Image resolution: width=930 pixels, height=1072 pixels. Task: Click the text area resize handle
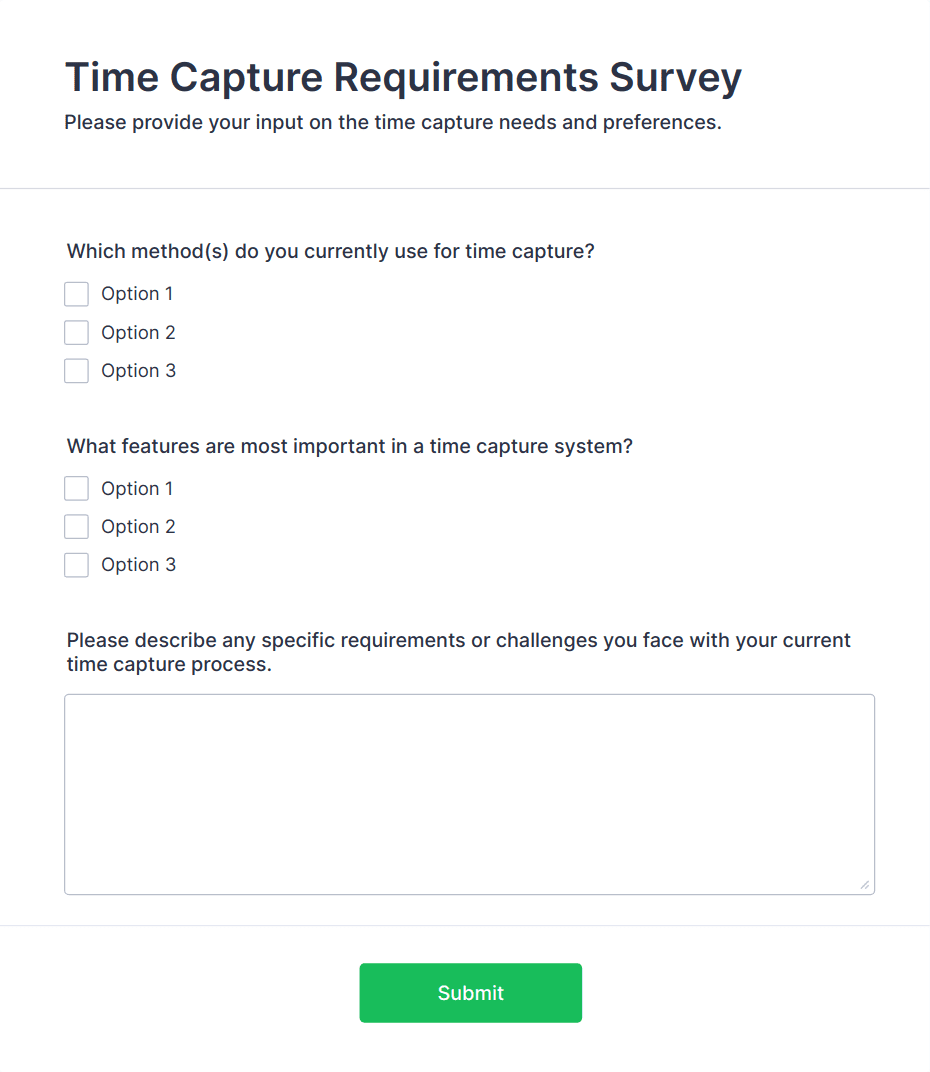864,885
